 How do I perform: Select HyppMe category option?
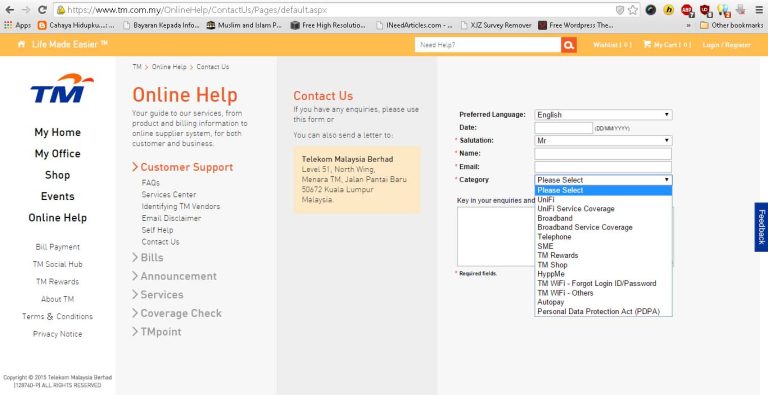click(x=603, y=274)
